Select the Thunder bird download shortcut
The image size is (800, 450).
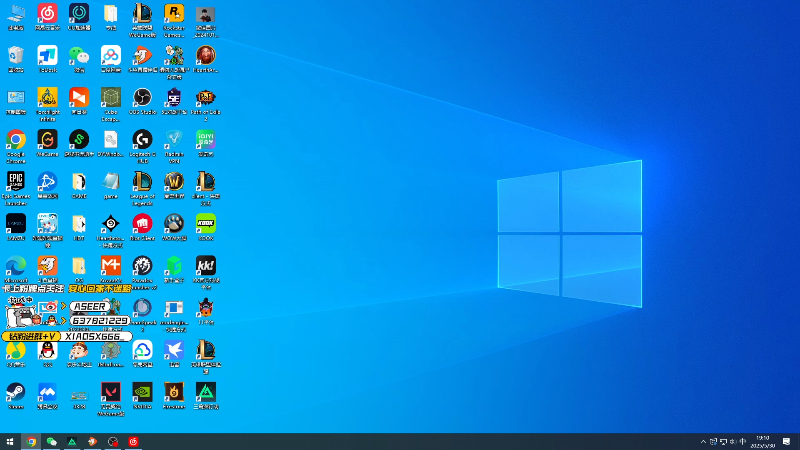click(174, 354)
